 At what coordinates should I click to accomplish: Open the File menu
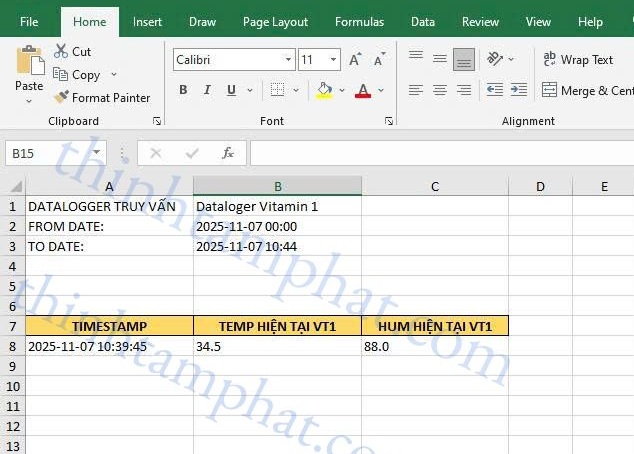[29, 22]
